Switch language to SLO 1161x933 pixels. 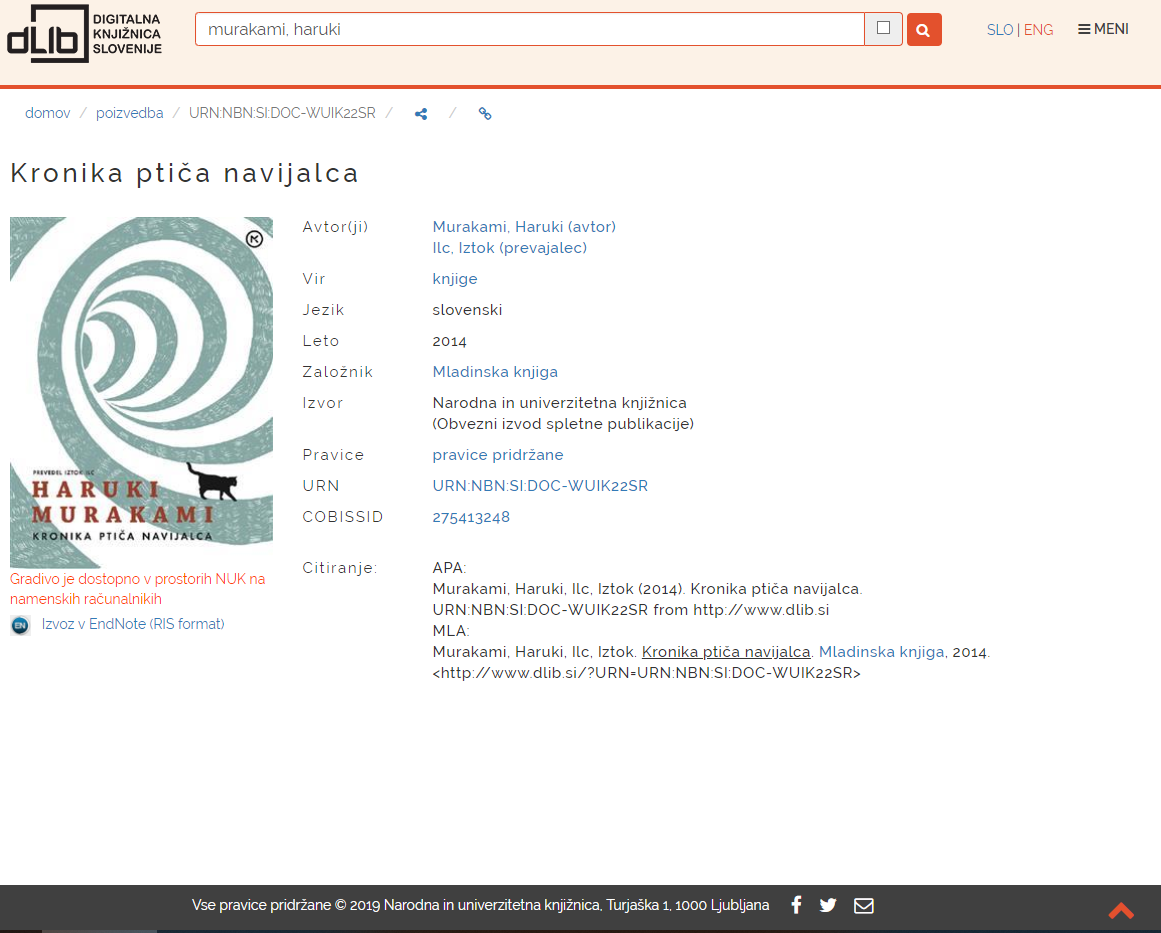(1000, 30)
